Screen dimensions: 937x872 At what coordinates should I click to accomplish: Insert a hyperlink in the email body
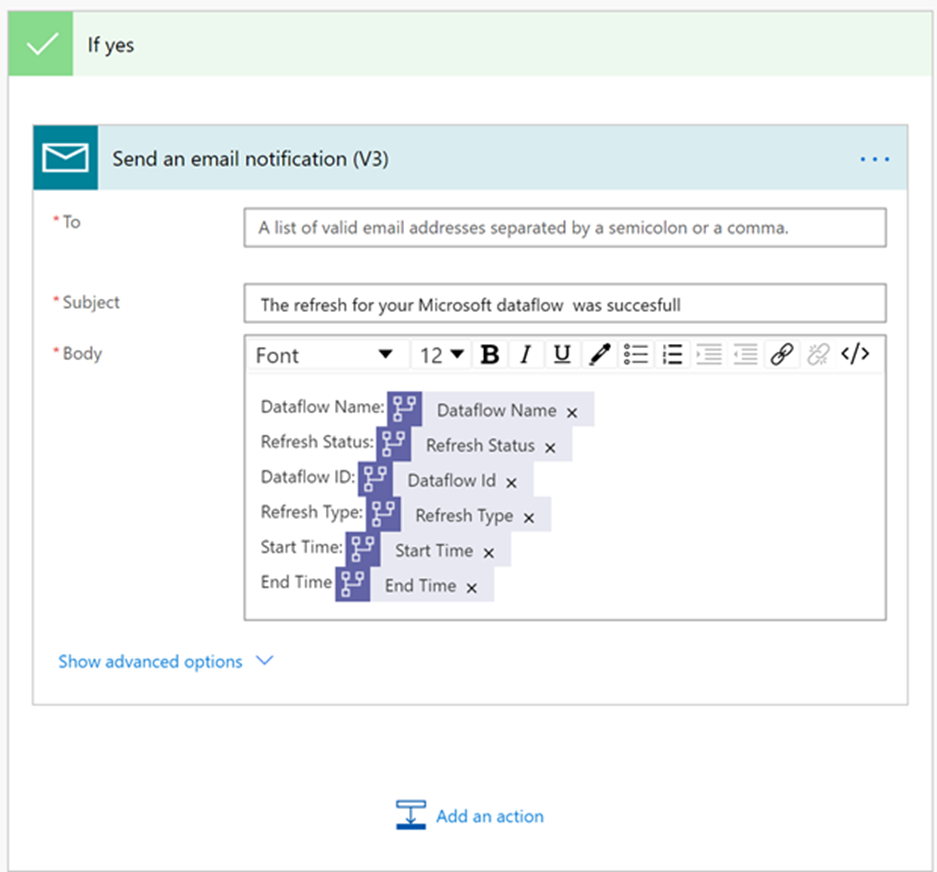click(781, 354)
